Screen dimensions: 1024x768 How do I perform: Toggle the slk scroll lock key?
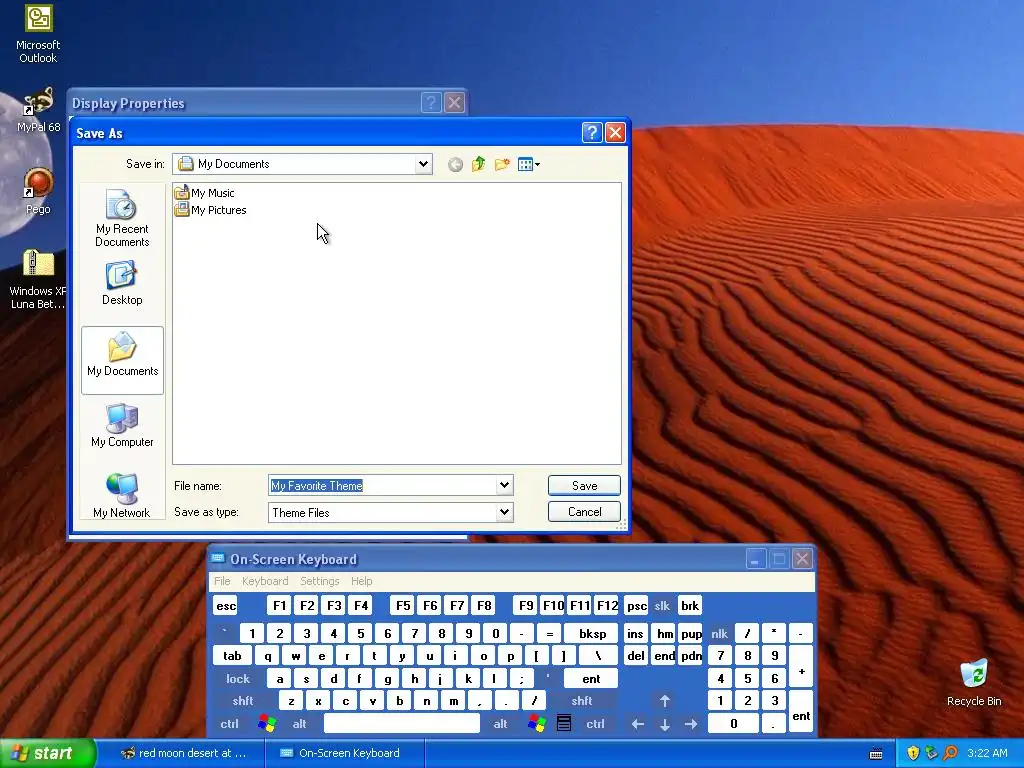662,606
